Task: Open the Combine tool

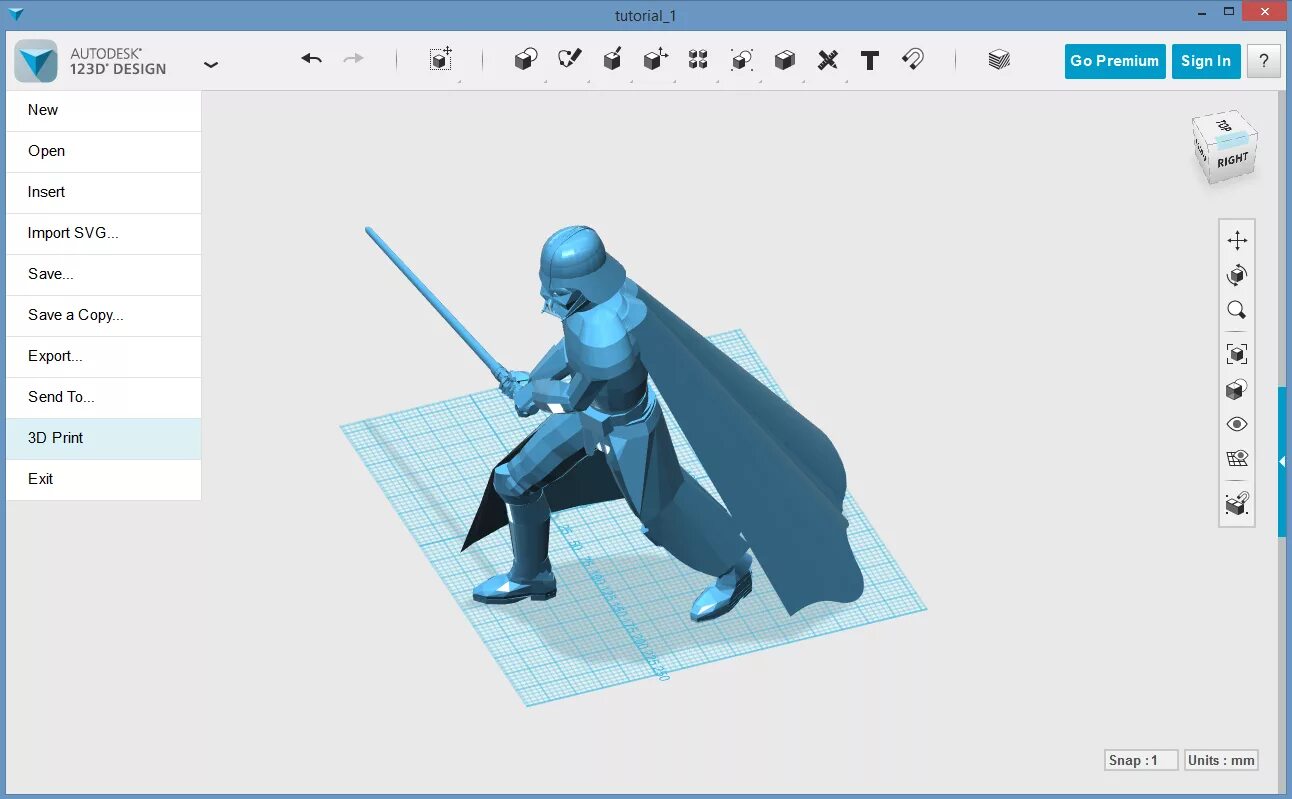Action: point(784,60)
